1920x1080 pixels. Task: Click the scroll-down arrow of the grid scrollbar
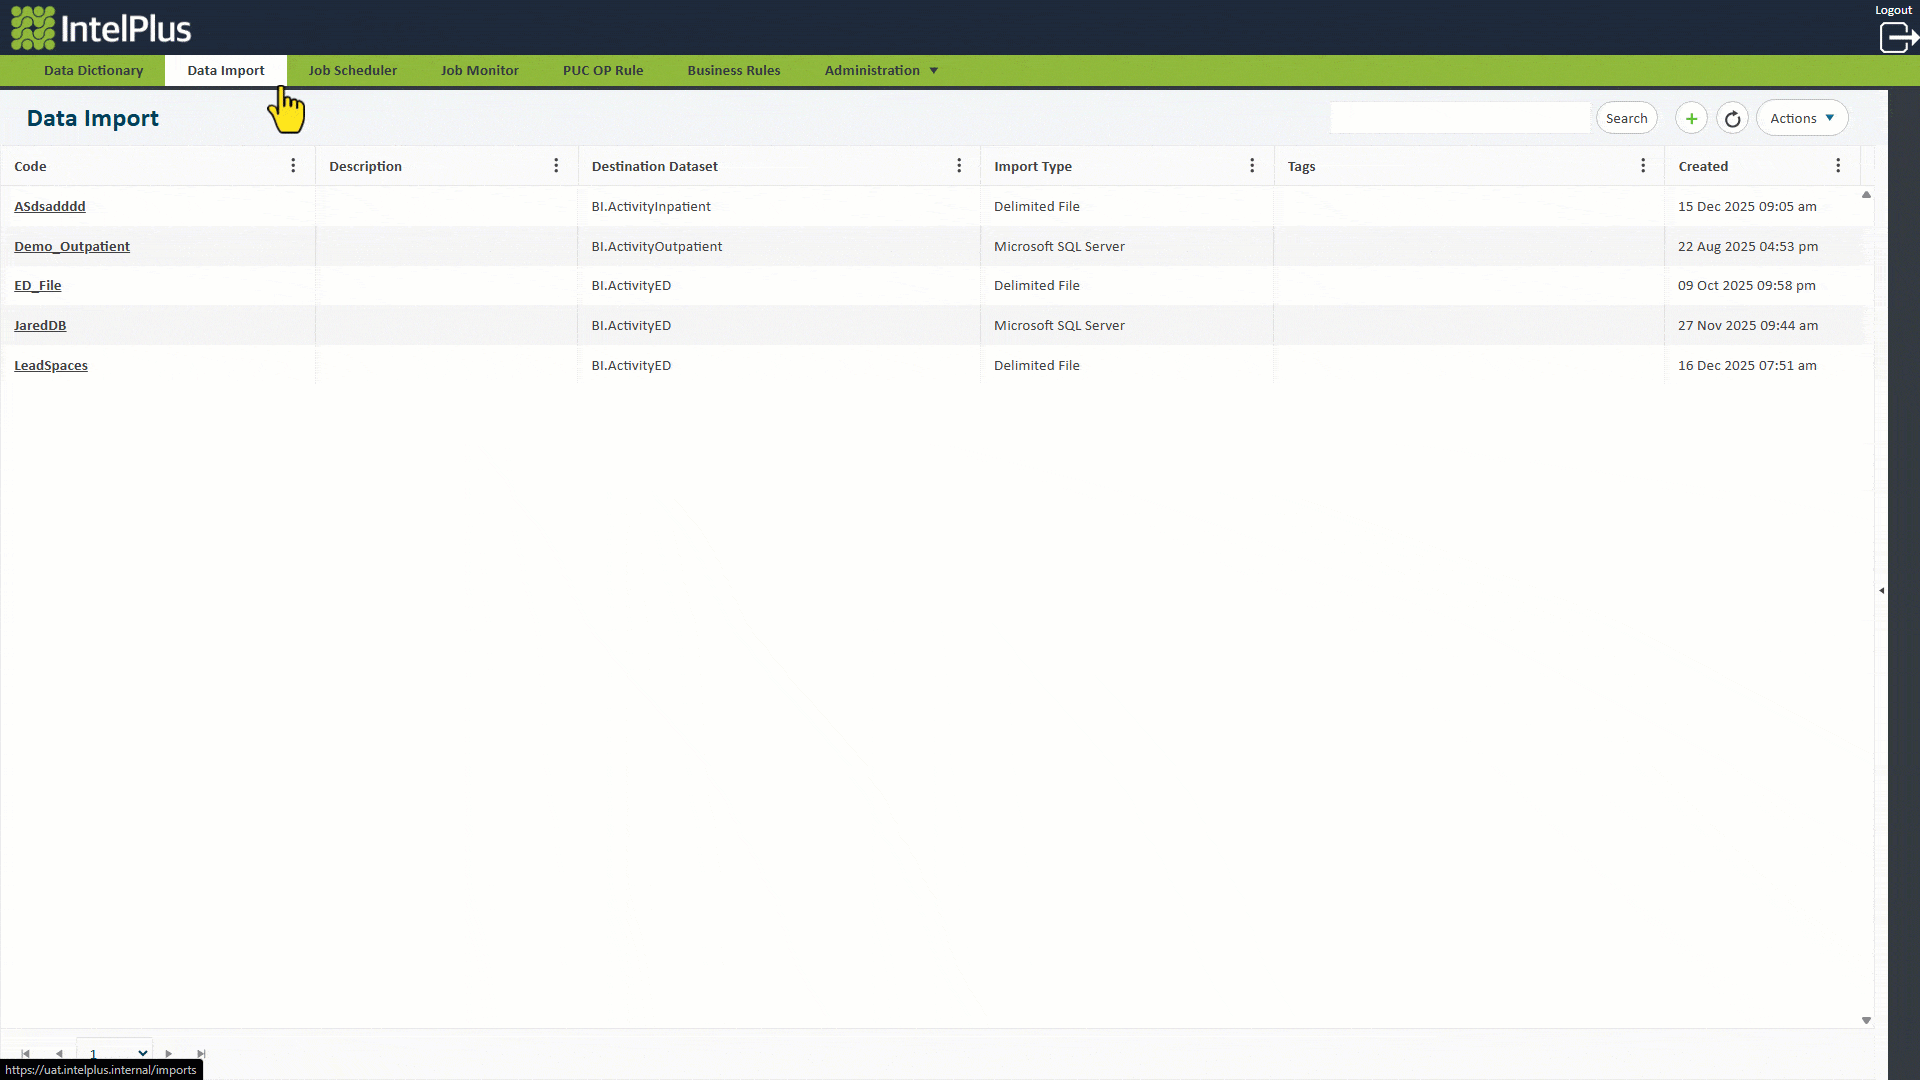[1866, 1020]
